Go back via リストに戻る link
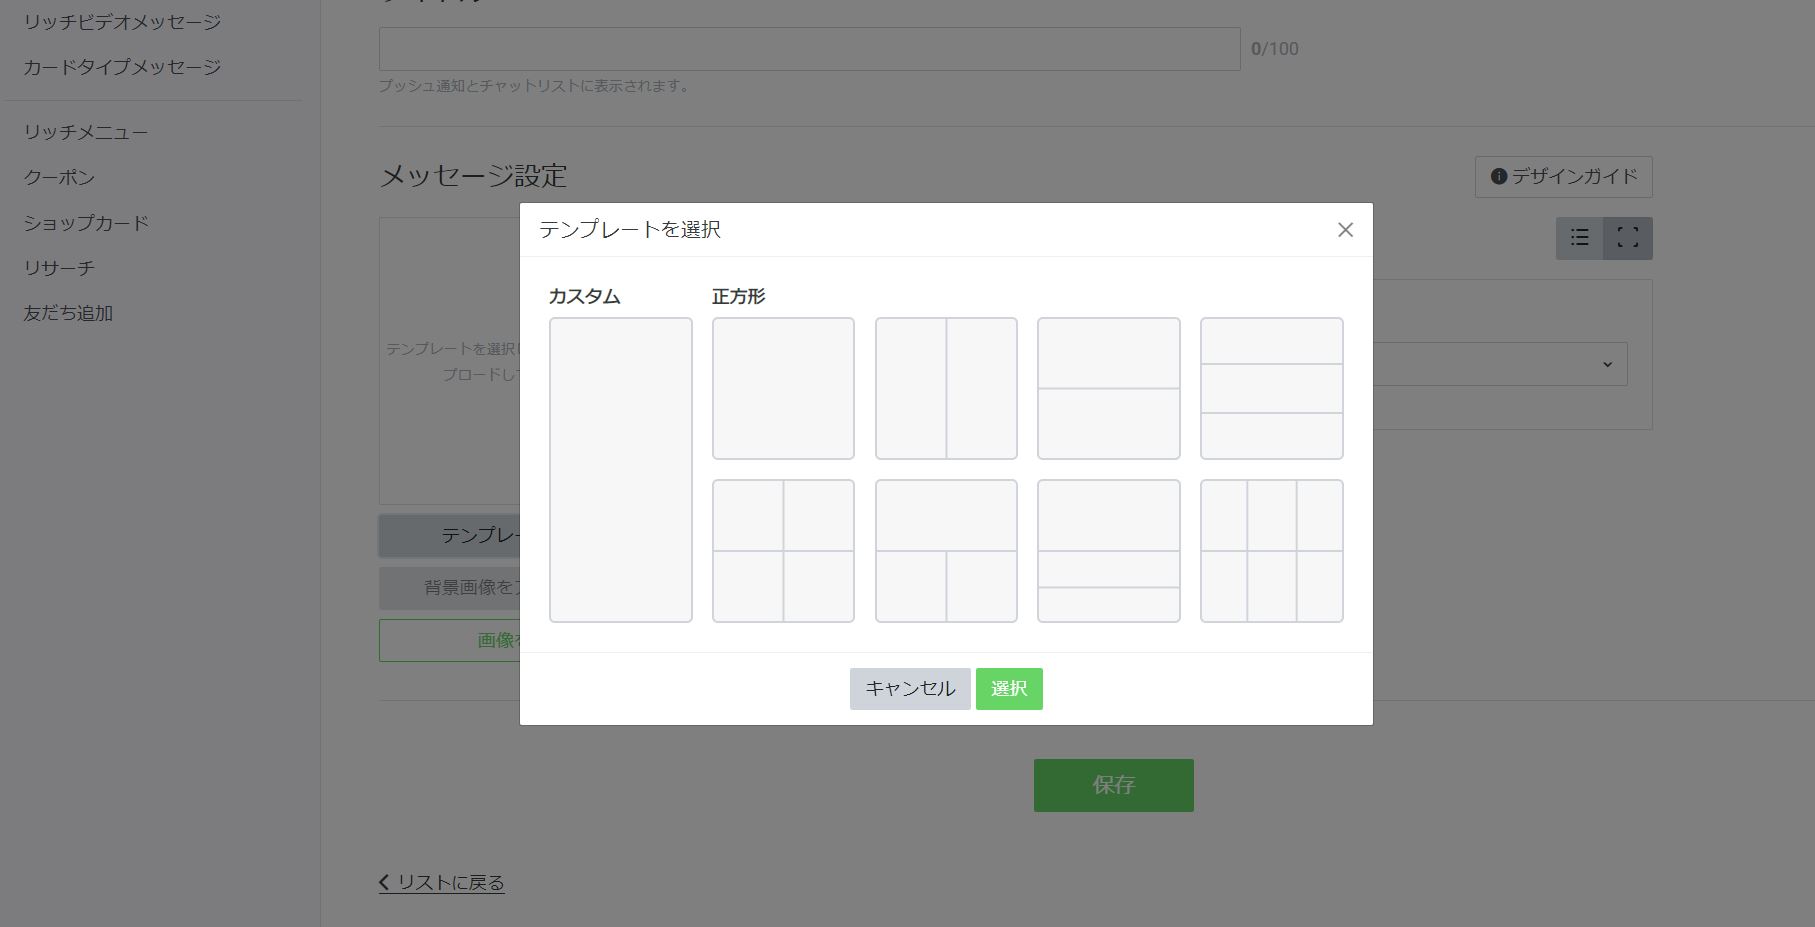Viewport: 1815px width, 927px height. point(441,883)
